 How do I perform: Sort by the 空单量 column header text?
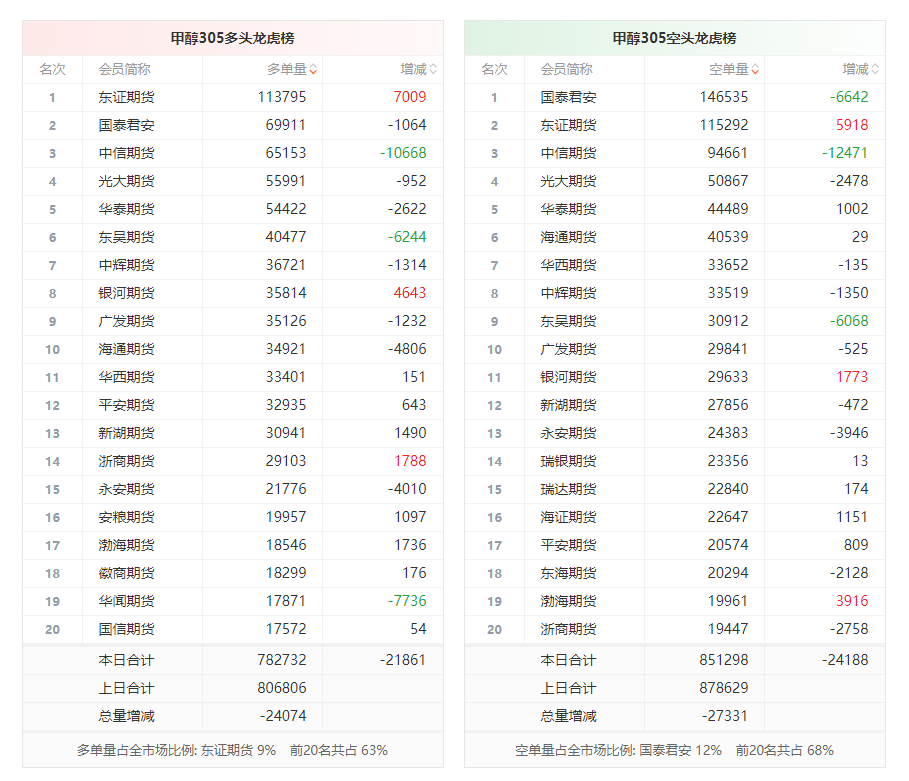pos(728,69)
